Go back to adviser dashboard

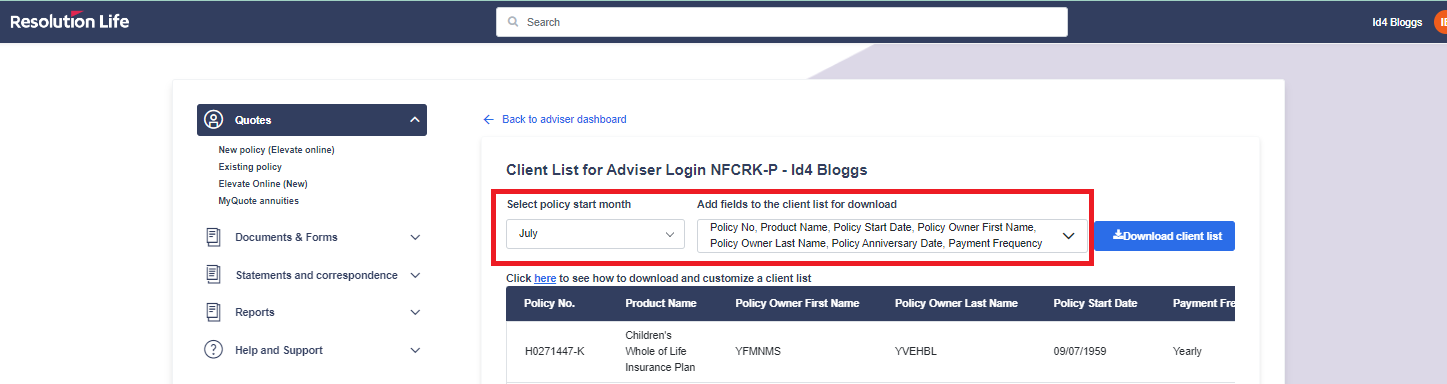point(564,119)
